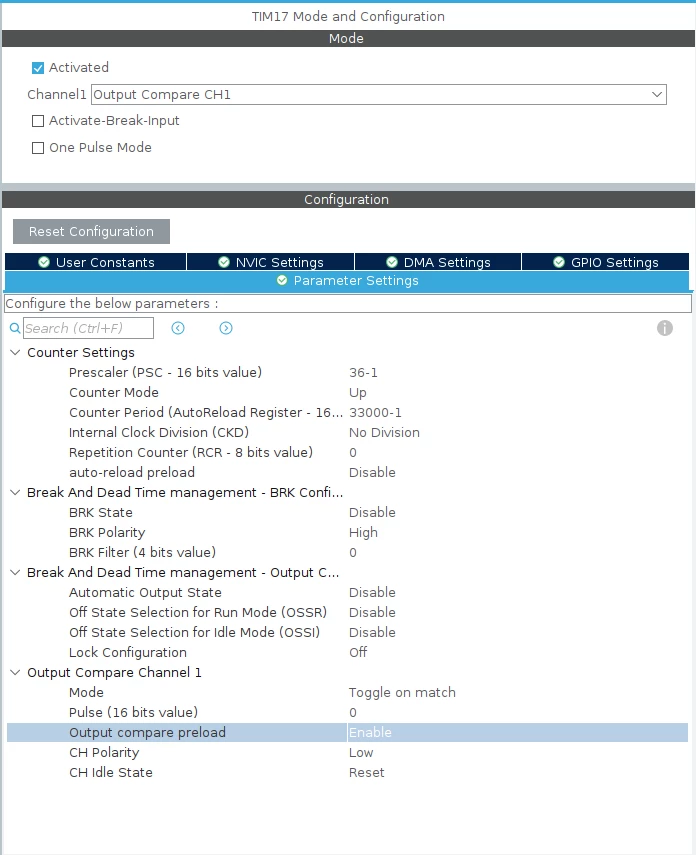The width and height of the screenshot is (696, 855).
Task: Switch to the DMA Settings tab
Action: (x=438, y=262)
